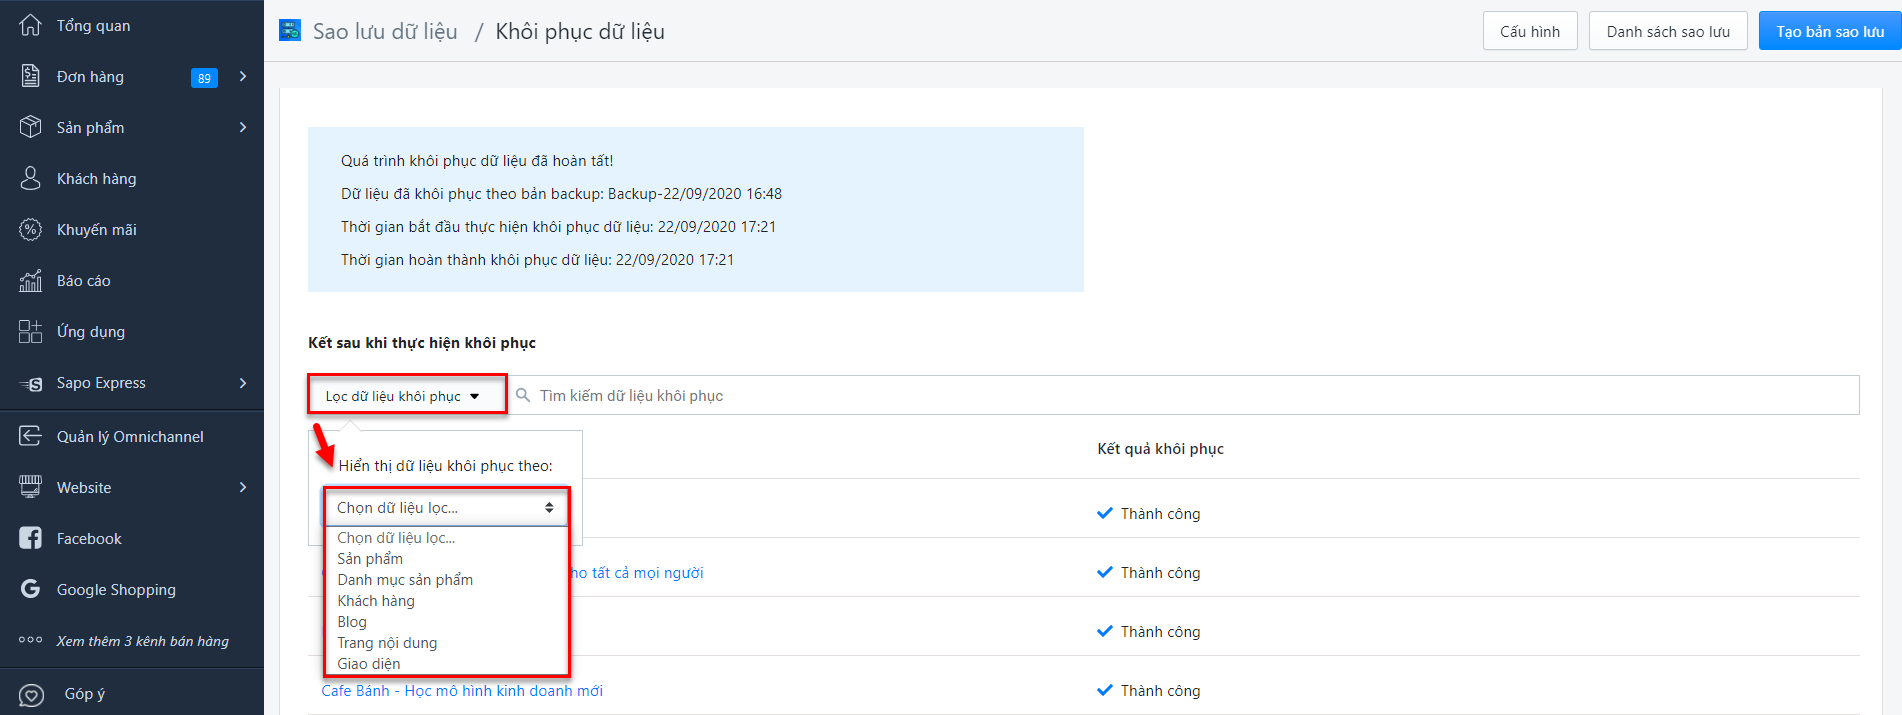Click the Sản phẩm box icon
This screenshot has height=715, width=1902.
31,127
